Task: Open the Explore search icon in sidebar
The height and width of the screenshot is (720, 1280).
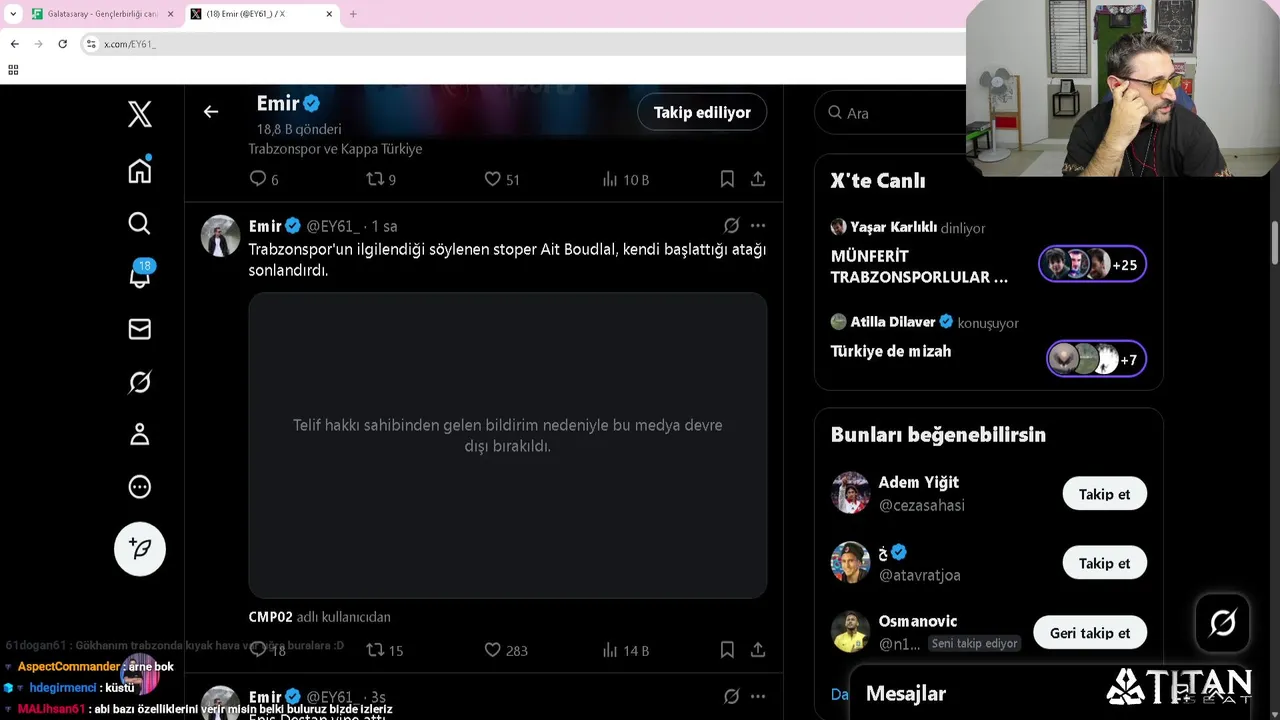Action: coord(140,223)
